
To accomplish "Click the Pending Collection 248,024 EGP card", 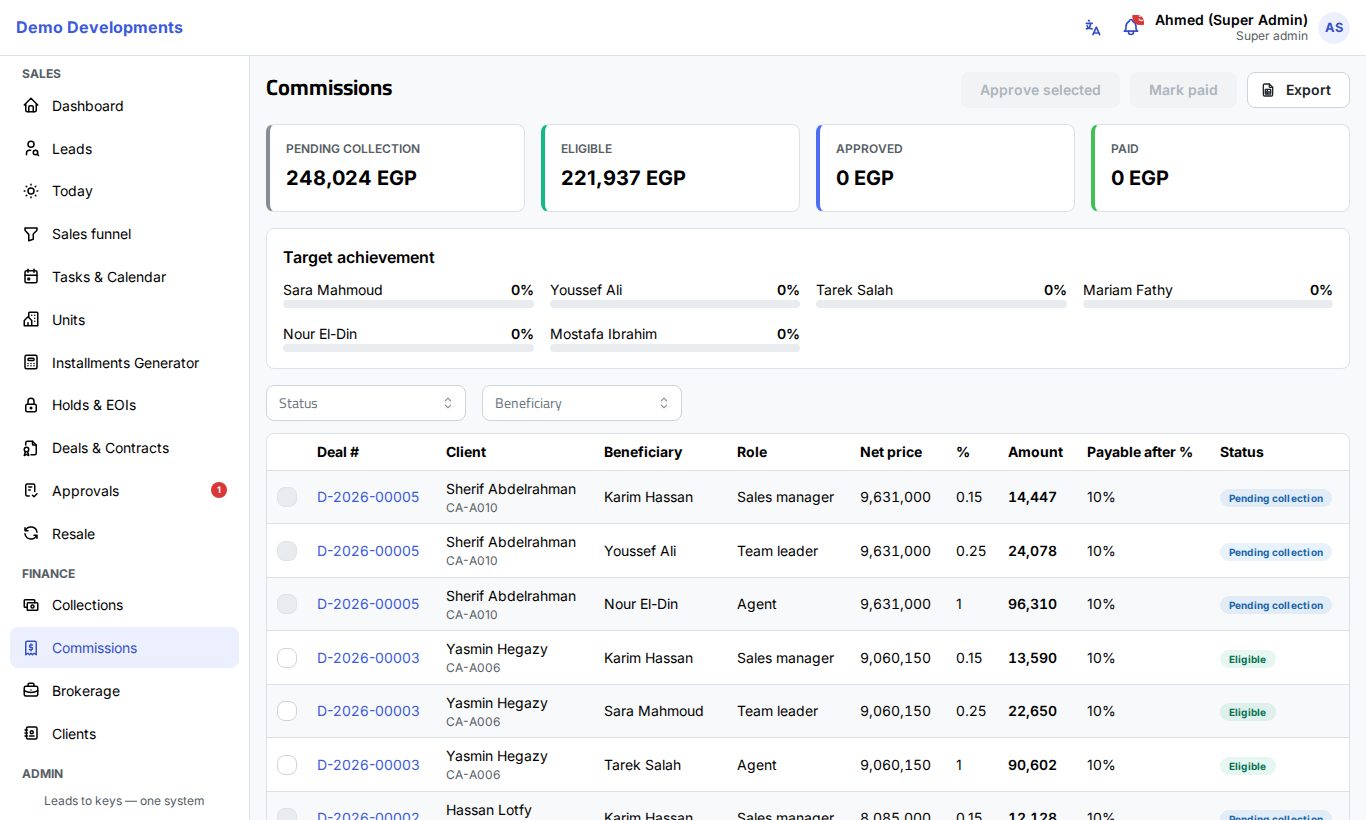I will click(395, 168).
